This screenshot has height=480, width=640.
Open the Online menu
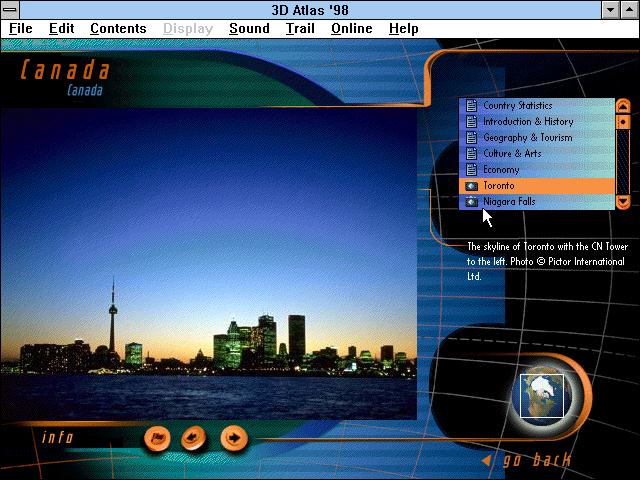click(351, 29)
